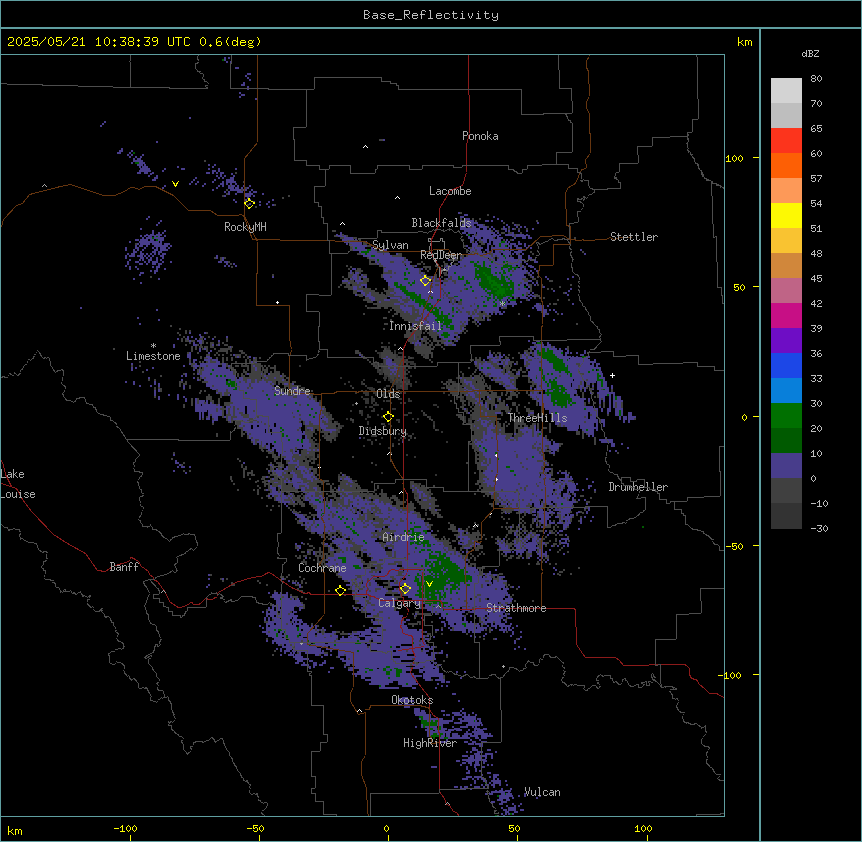Screen dimensions: 862x842
Task: Select the violet 39 dBZ legend swatch
Action: point(786,341)
